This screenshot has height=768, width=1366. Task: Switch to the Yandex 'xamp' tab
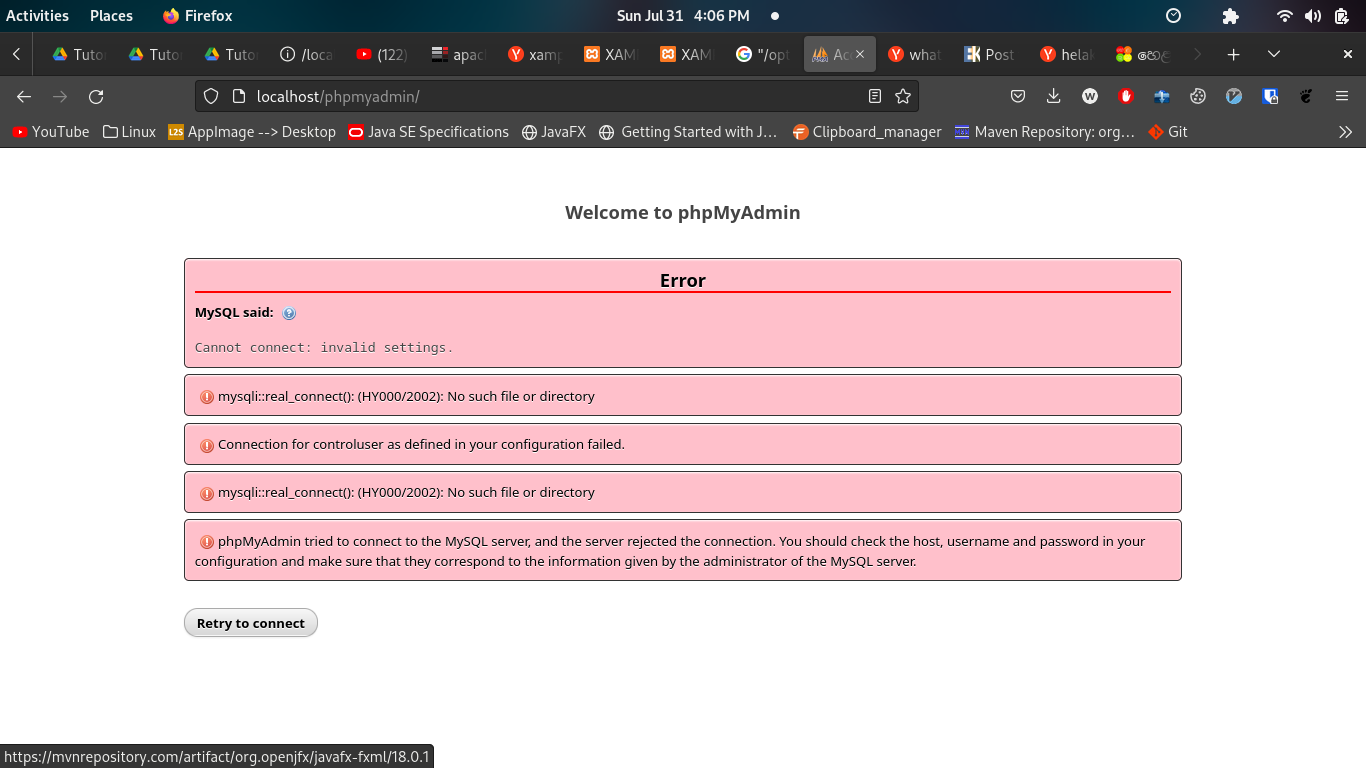tap(534, 54)
